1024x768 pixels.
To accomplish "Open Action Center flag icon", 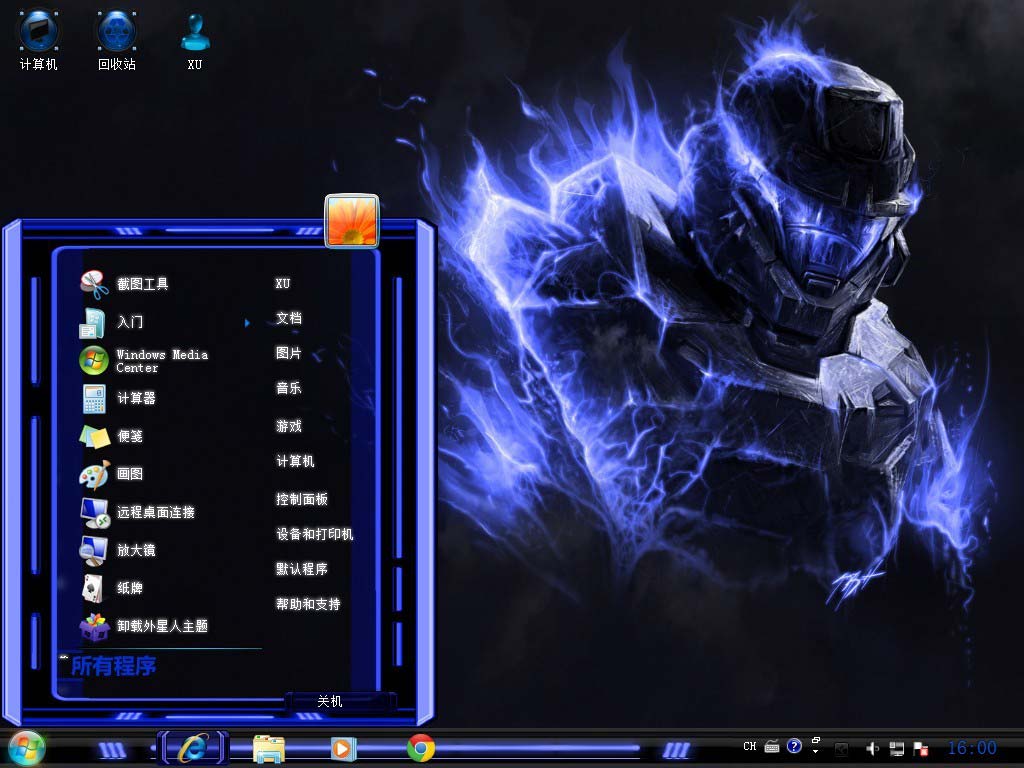I will 921,748.
